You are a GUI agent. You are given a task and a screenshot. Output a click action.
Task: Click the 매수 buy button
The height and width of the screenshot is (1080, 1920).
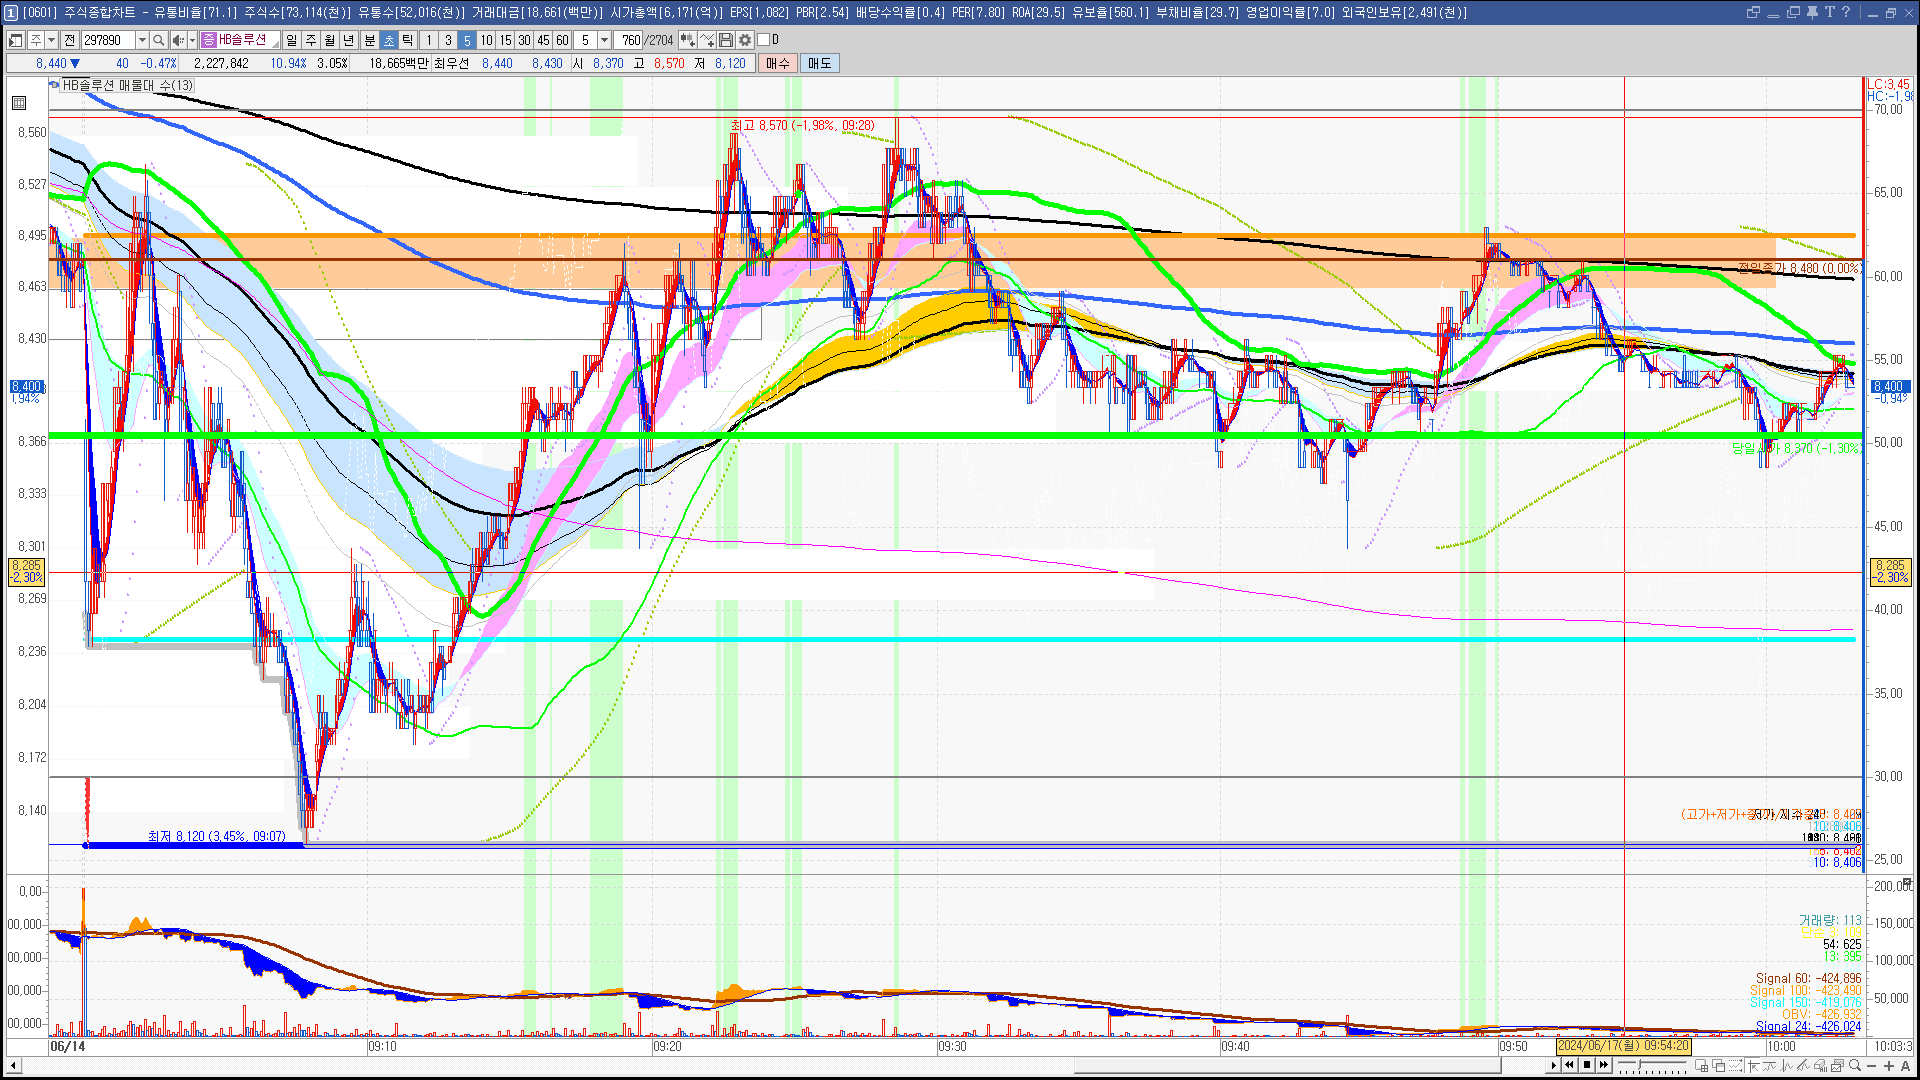[x=778, y=63]
